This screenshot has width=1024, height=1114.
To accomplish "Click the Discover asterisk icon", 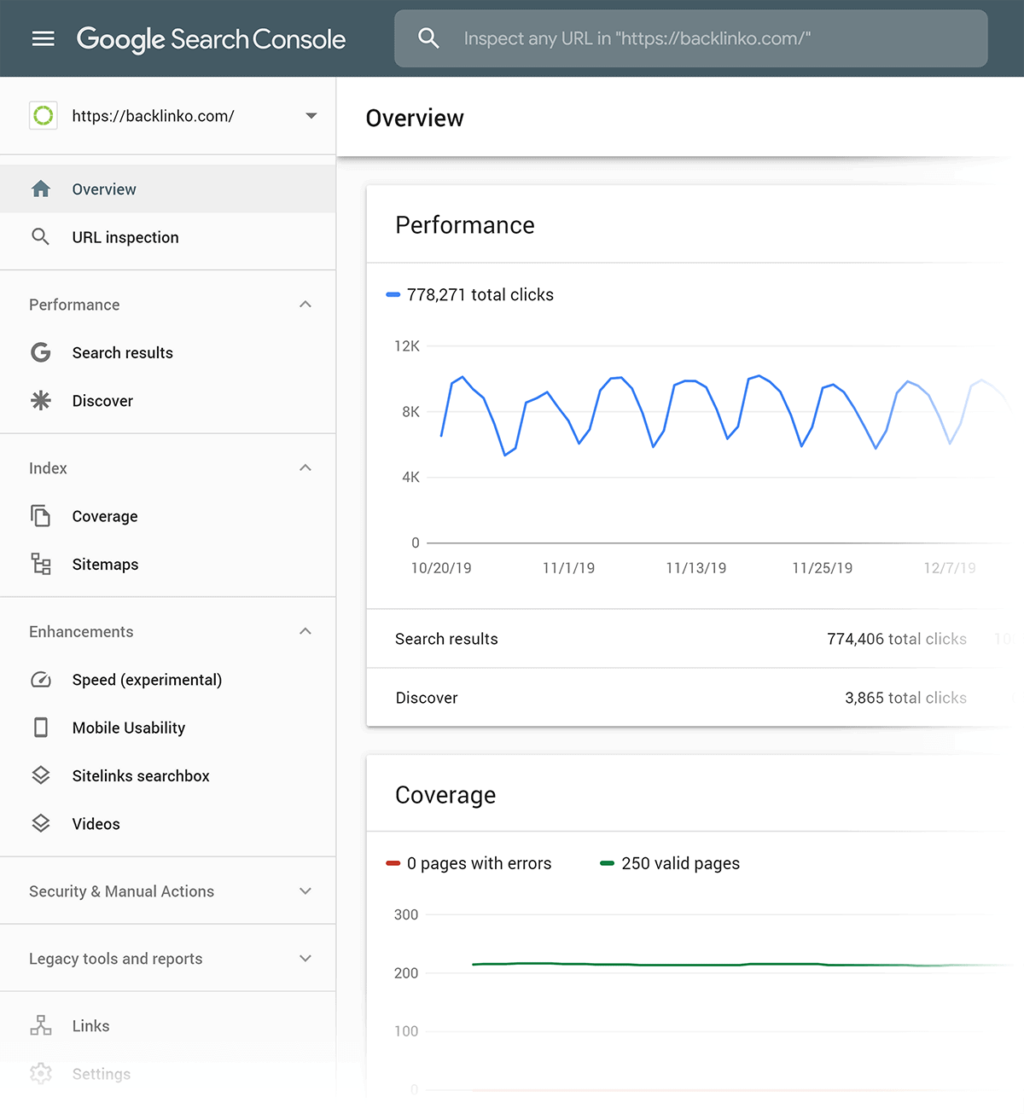I will click(x=41, y=401).
